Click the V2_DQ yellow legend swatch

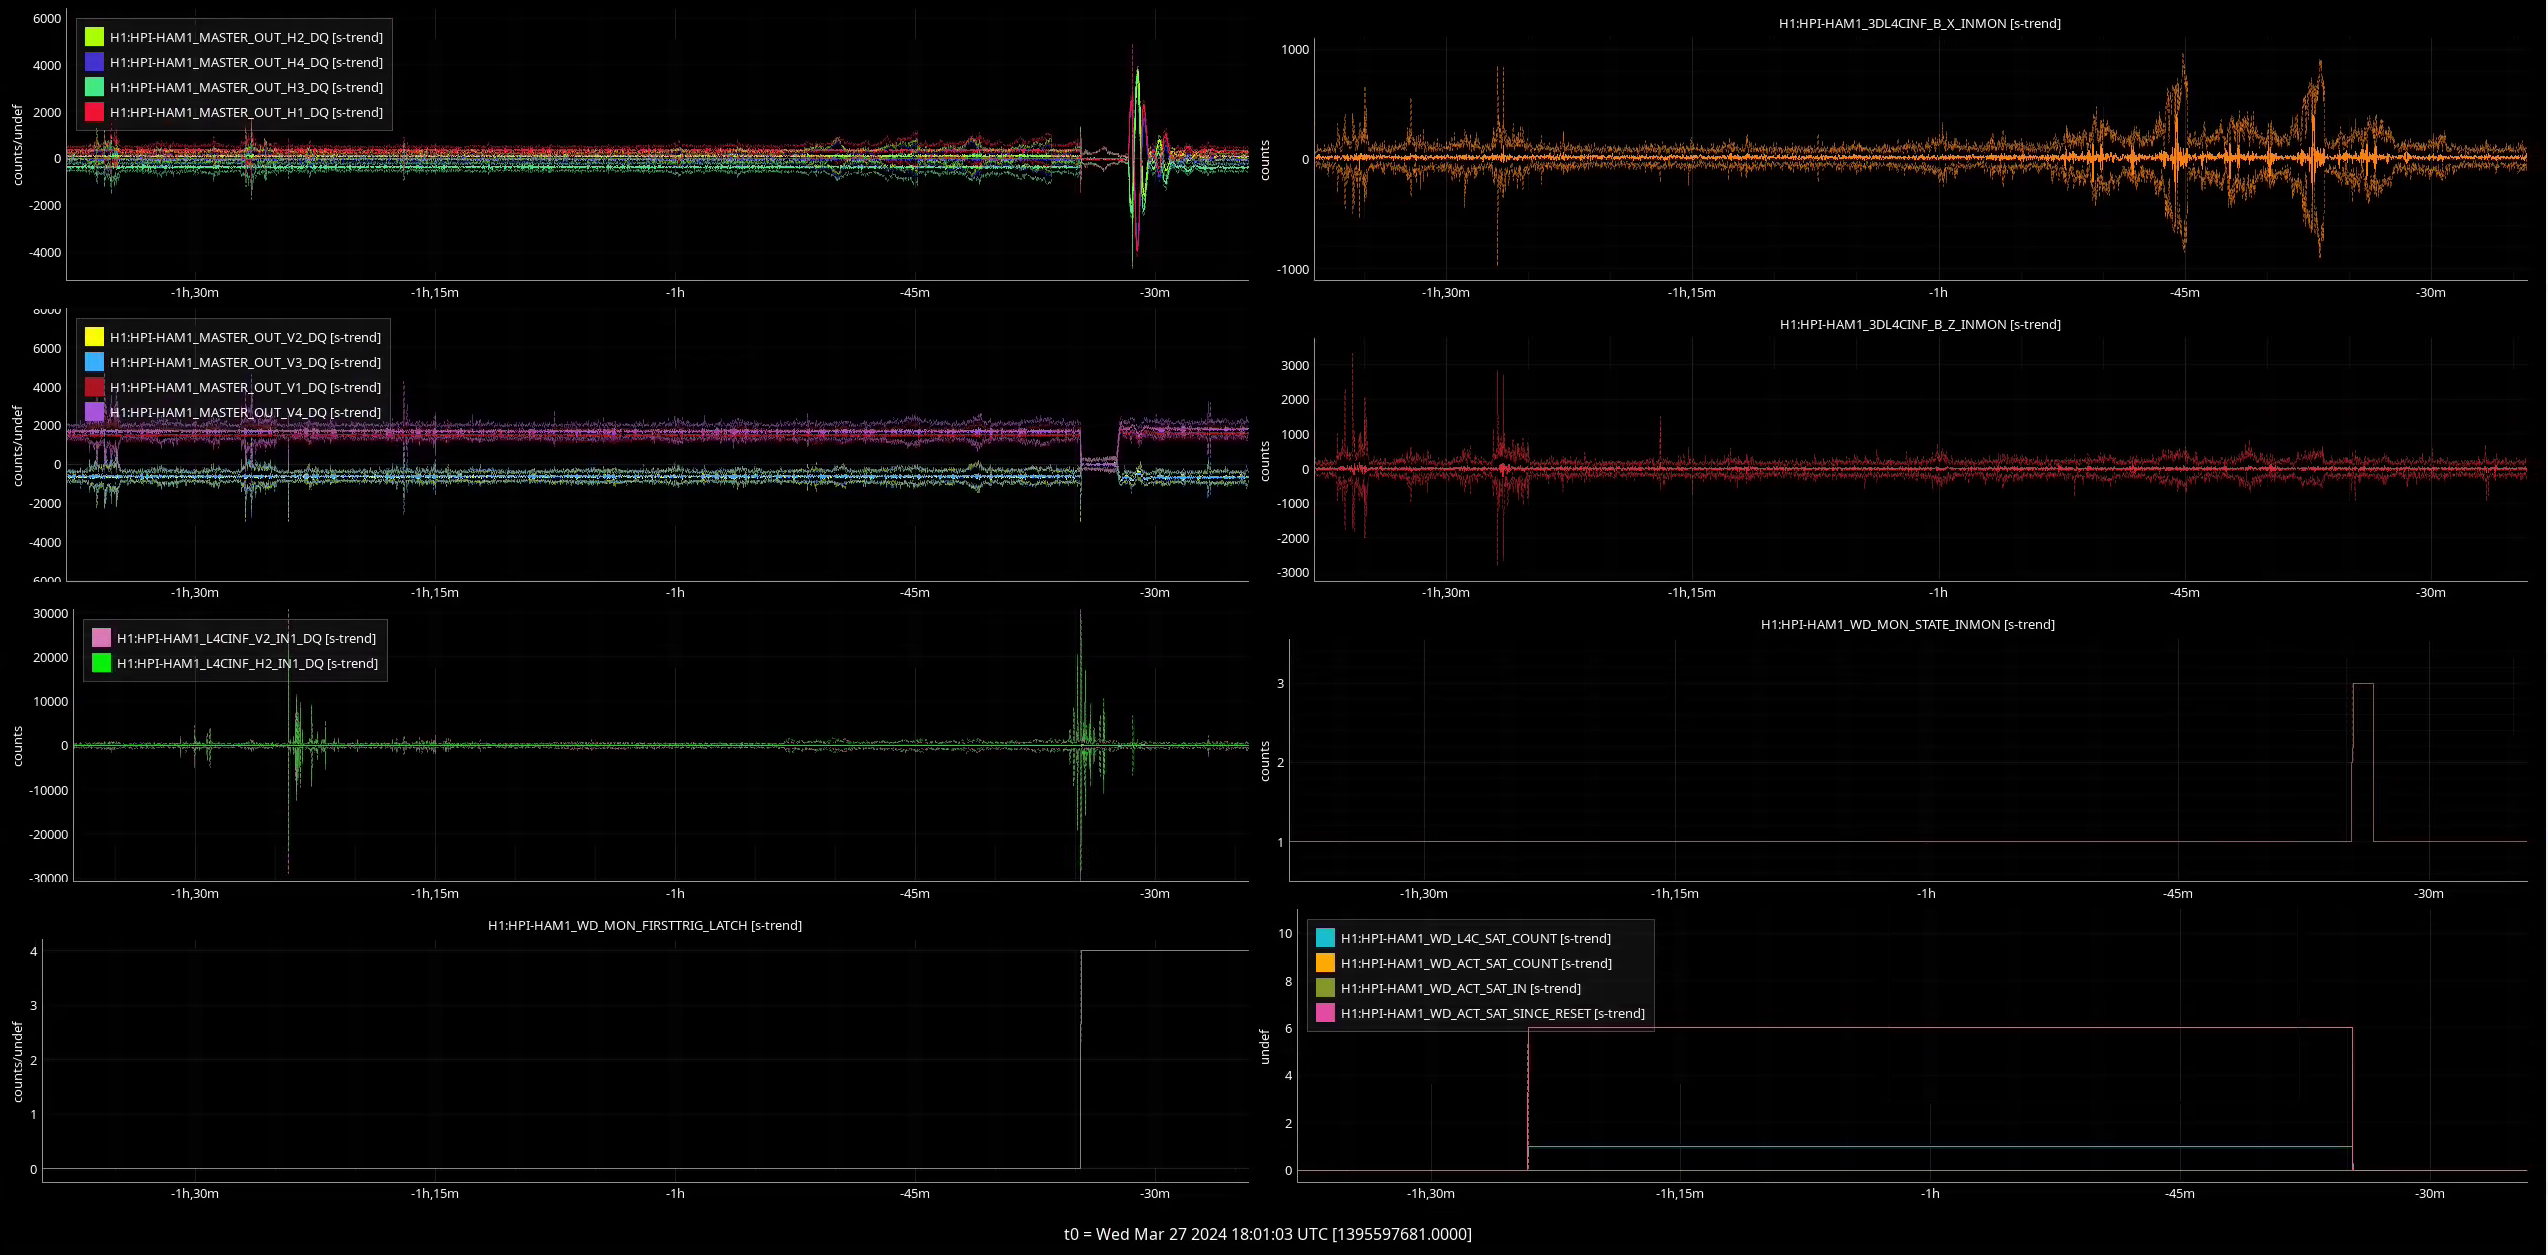point(94,337)
